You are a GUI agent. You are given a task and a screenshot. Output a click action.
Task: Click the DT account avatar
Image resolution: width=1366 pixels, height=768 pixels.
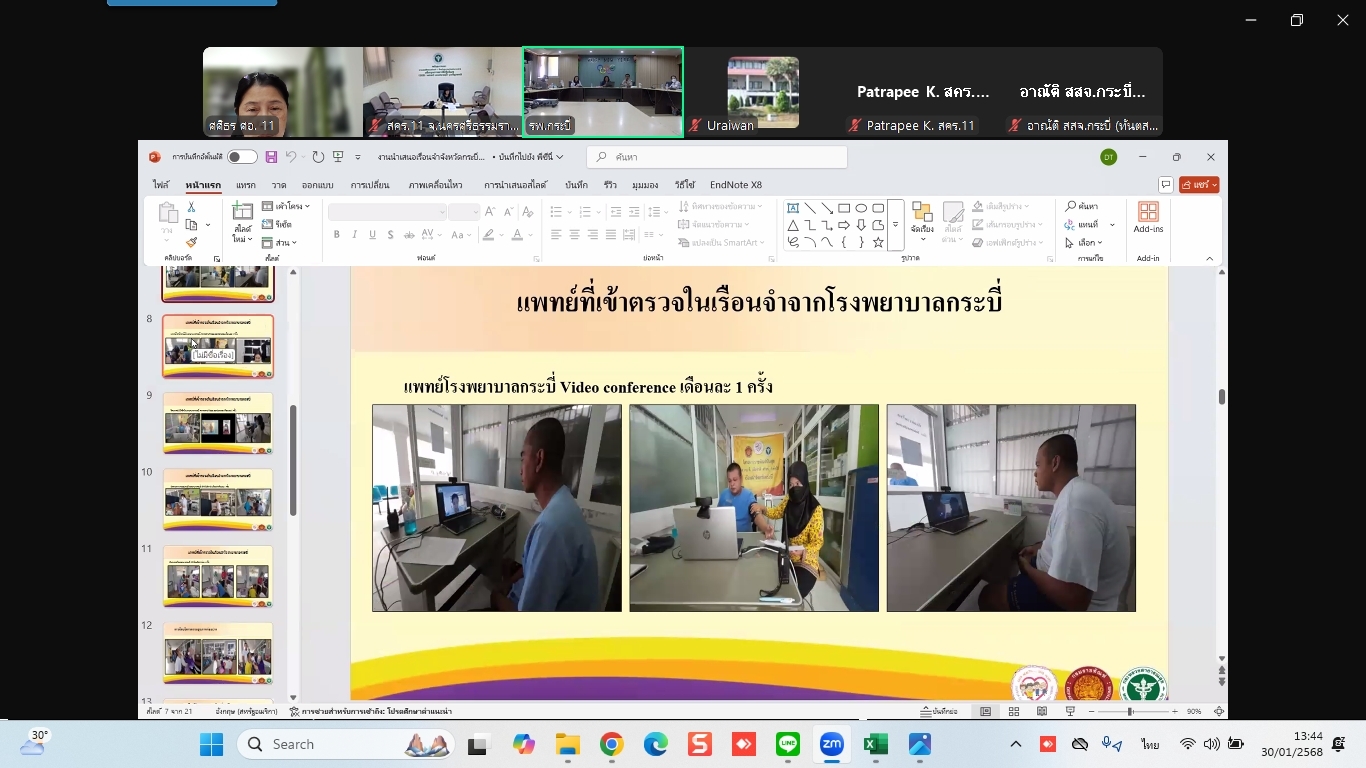pyautogui.click(x=1108, y=157)
